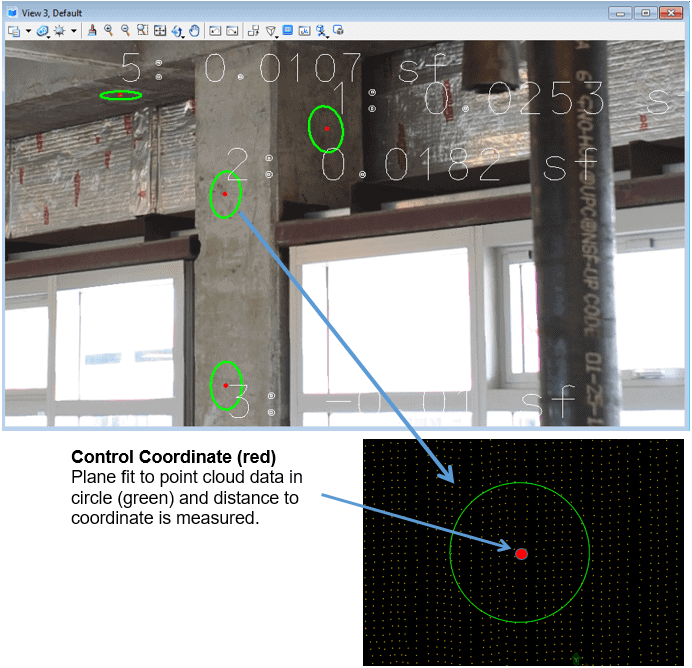Open the Display Styles globe icon

42,31
